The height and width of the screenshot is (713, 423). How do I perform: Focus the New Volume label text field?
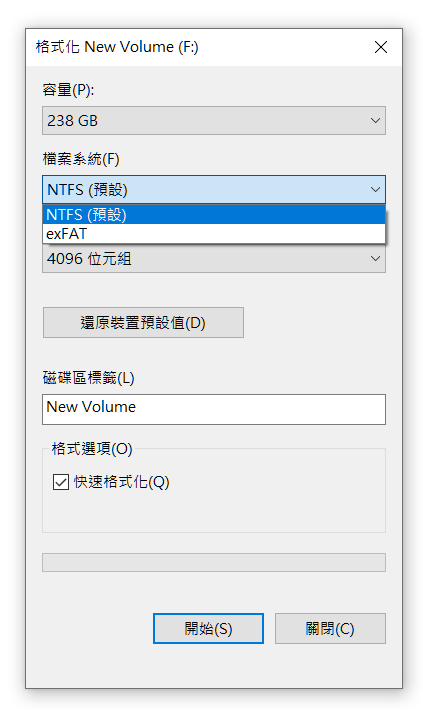click(x=214, y=409)
